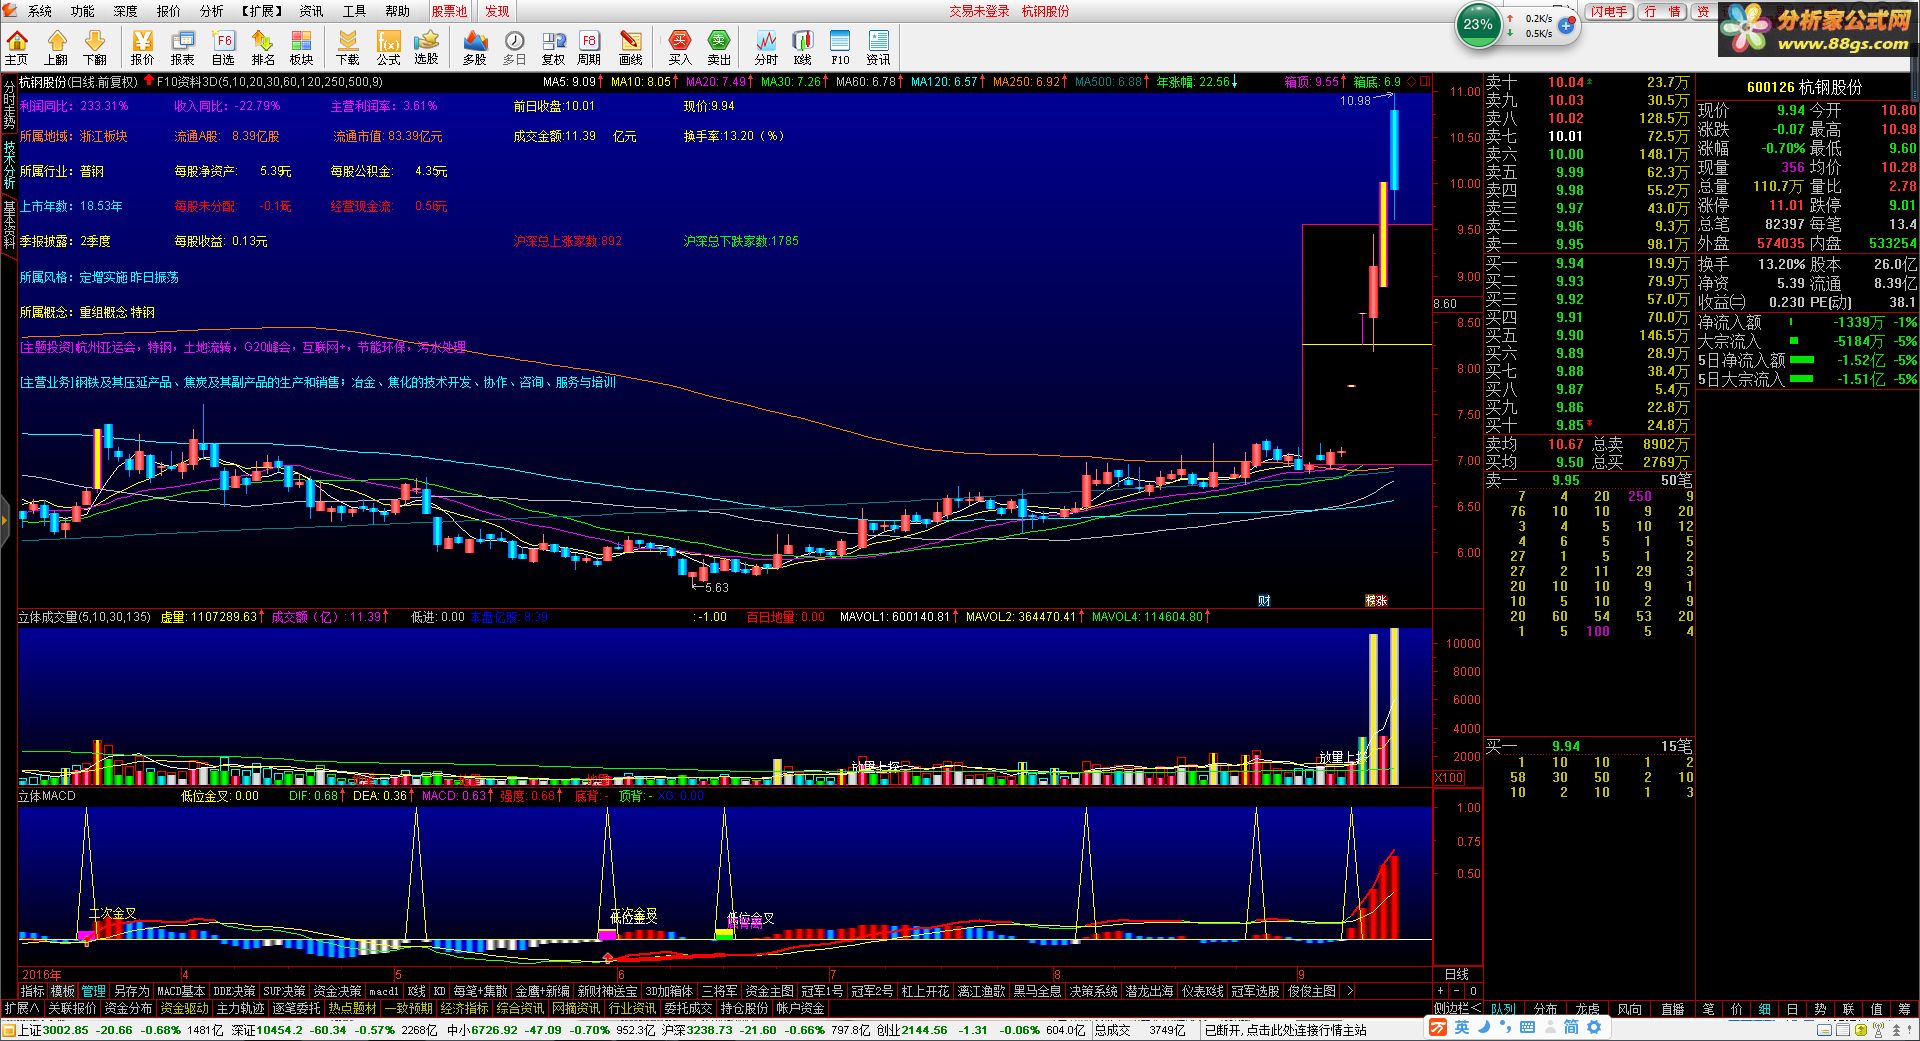Click the 交易未登录 trading login link
Image resolution: width=1920 pixels, height=1041 pixels.
click(979, 11)
